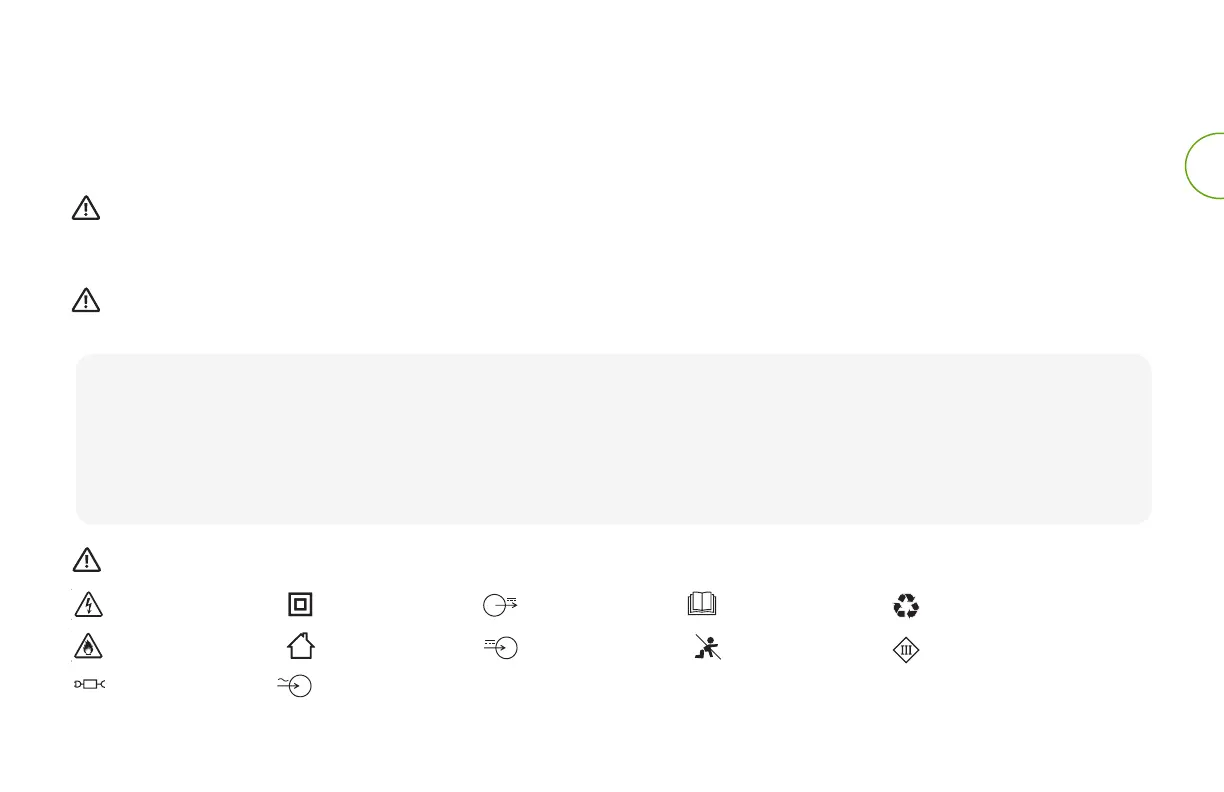This screenshot has width=1224, height=792.
Task: Click the AC input circle with tilde arrow
Action: (x=295, y=685)
